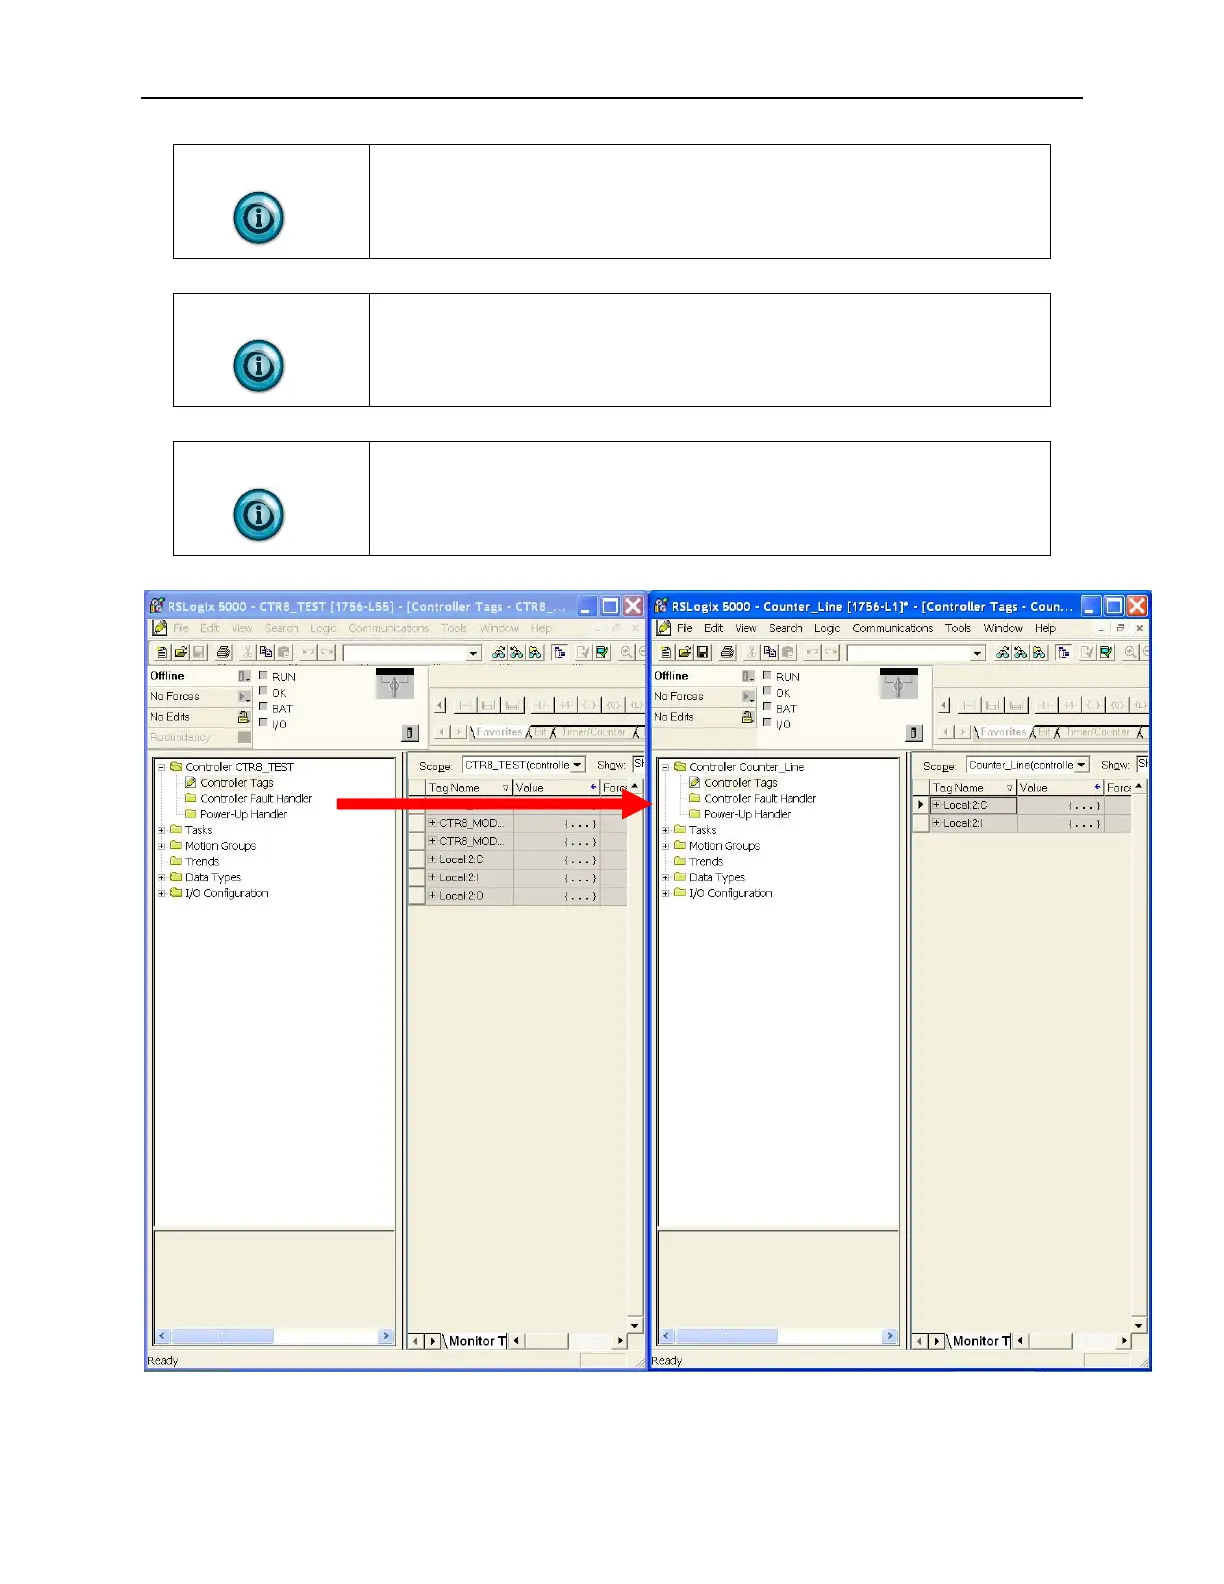The height and width of the screenshot is (1584, 1224).
Task: Select Favorites instruction tab in Counter_Line window
Action: click(x=1003, y=732)
